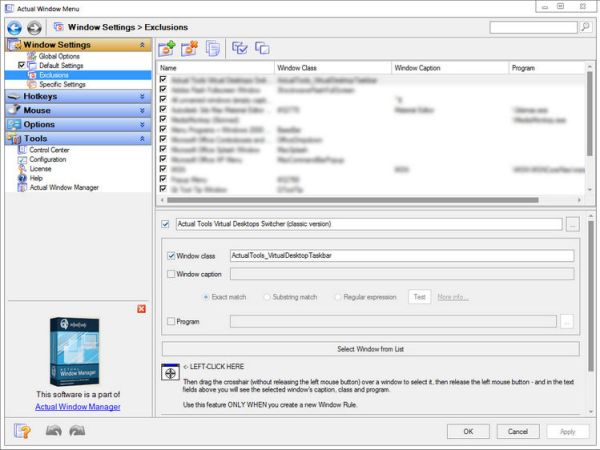Click the exclusions list horizontal scrollbar
This screenshot has height=450, width=600.
point(352,200)
